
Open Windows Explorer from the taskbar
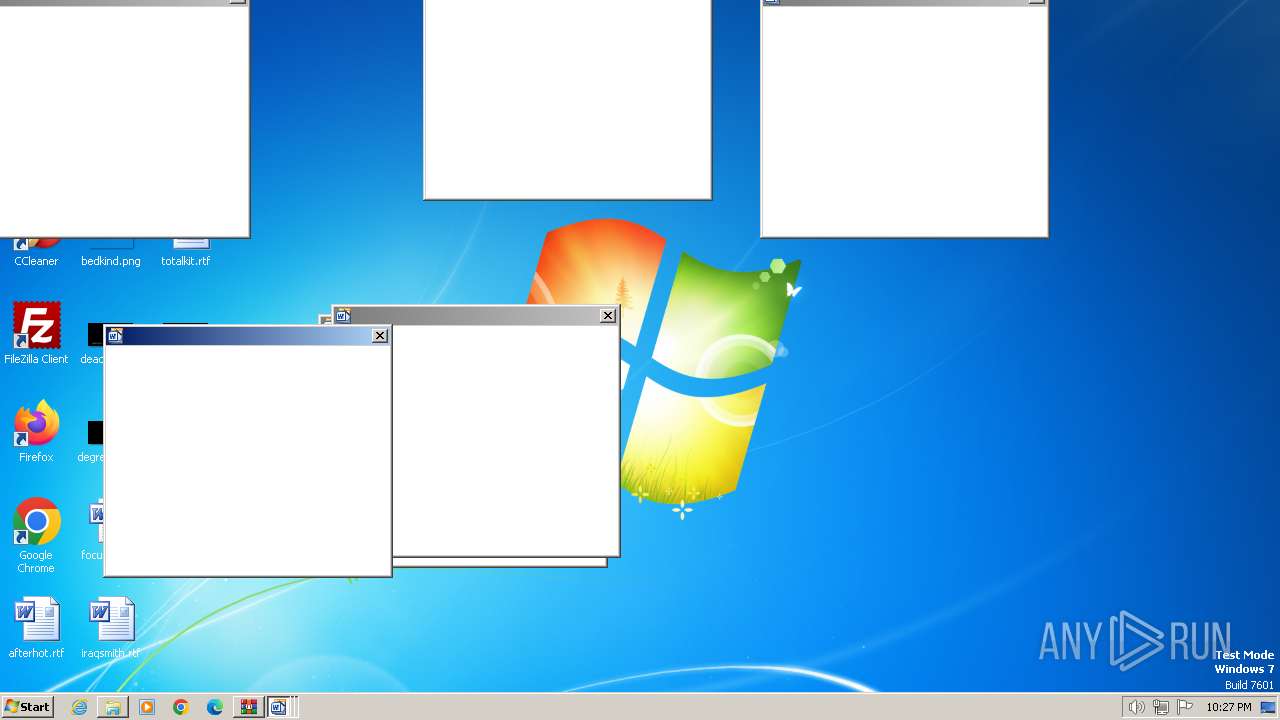(113, 707)
